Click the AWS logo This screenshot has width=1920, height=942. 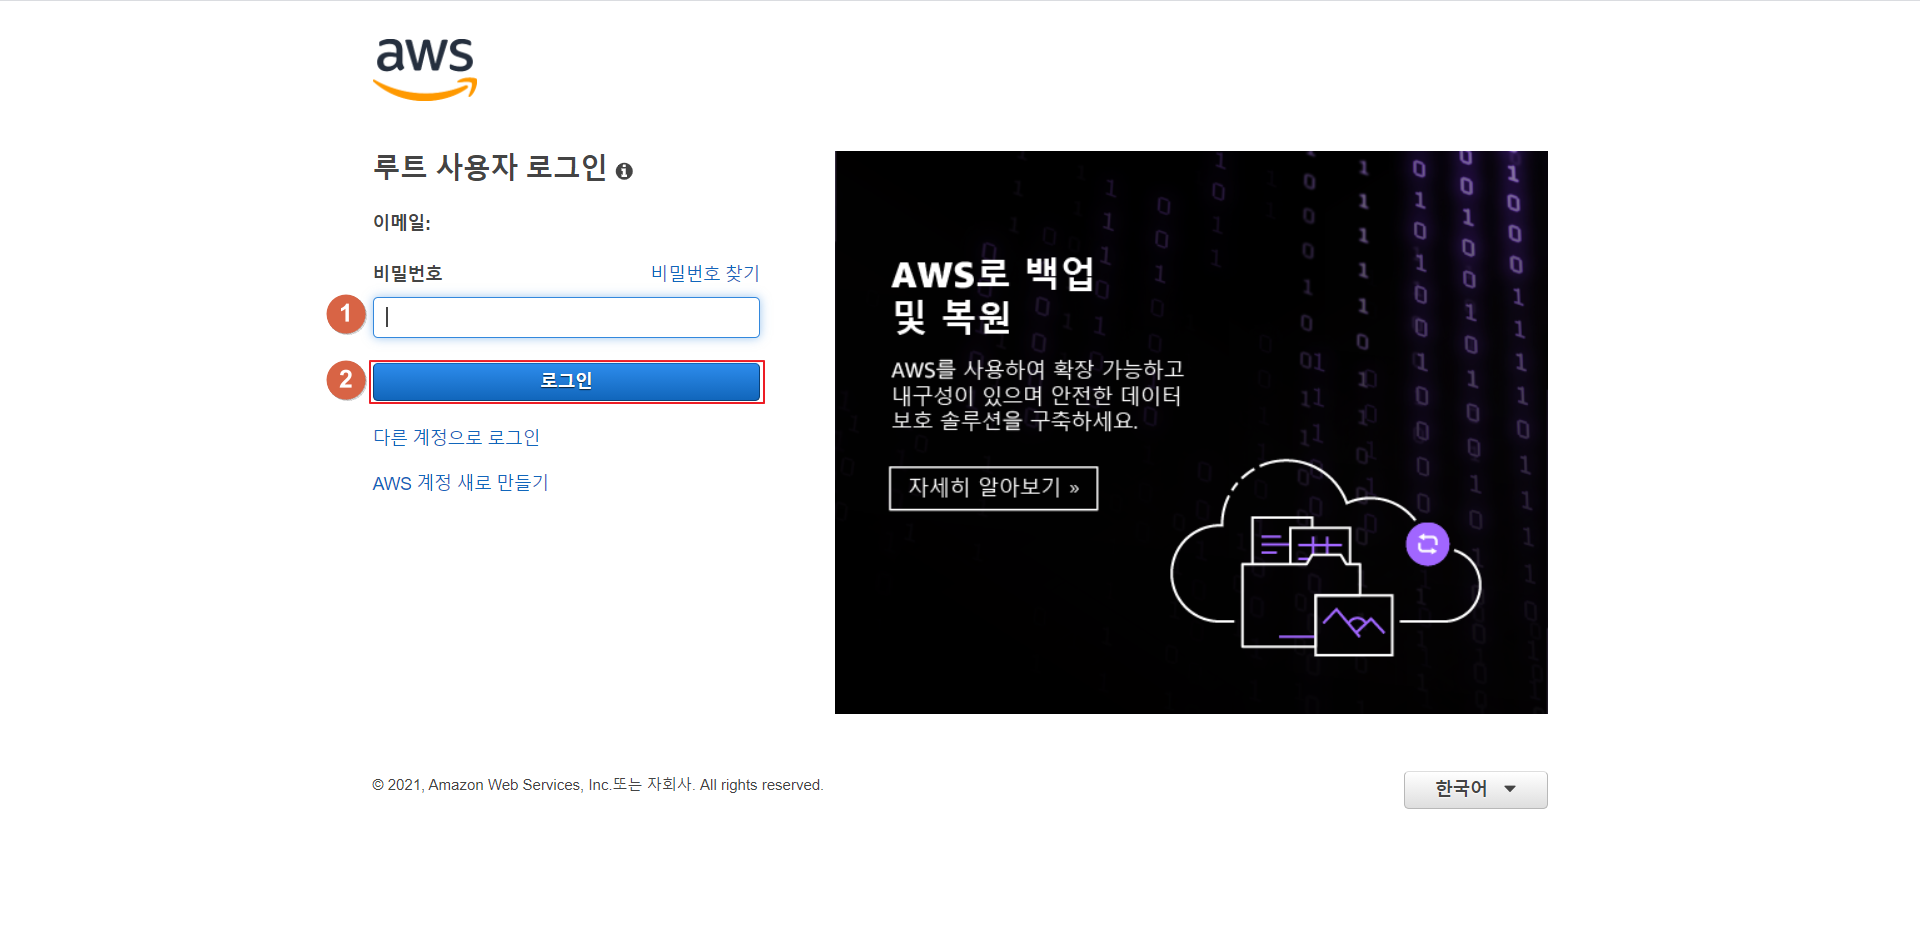pos(425,69)
